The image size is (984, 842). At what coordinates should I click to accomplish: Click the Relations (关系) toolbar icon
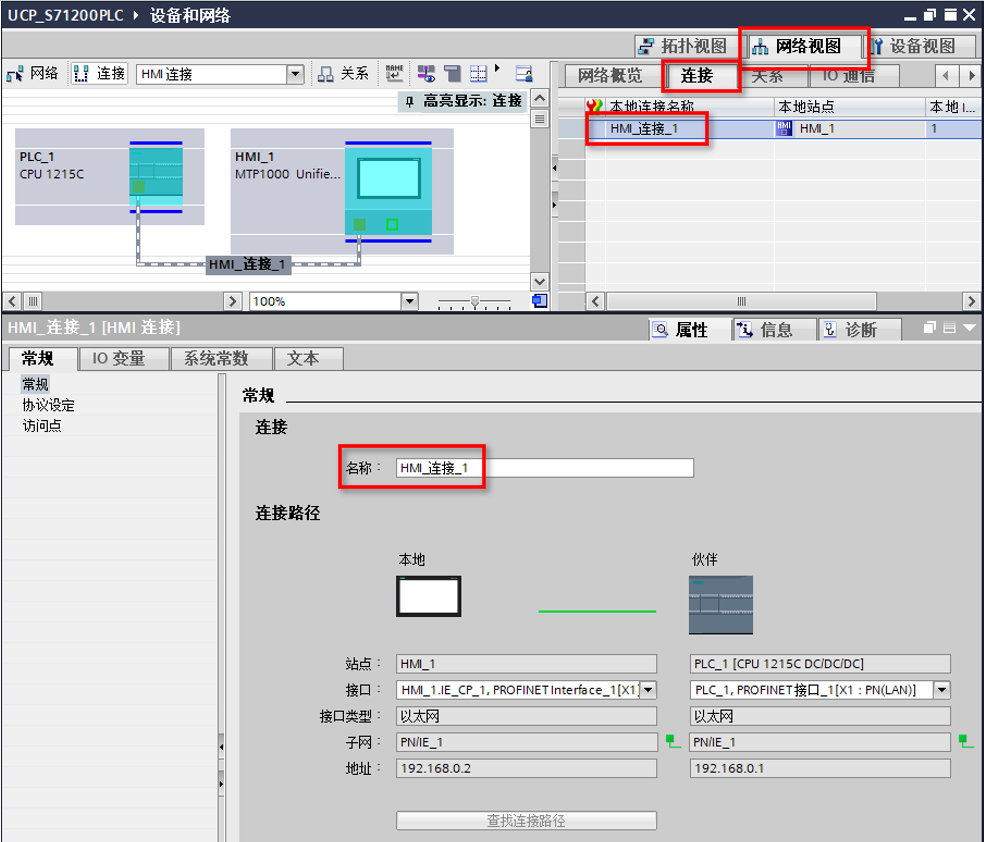[x=343, y=74]
